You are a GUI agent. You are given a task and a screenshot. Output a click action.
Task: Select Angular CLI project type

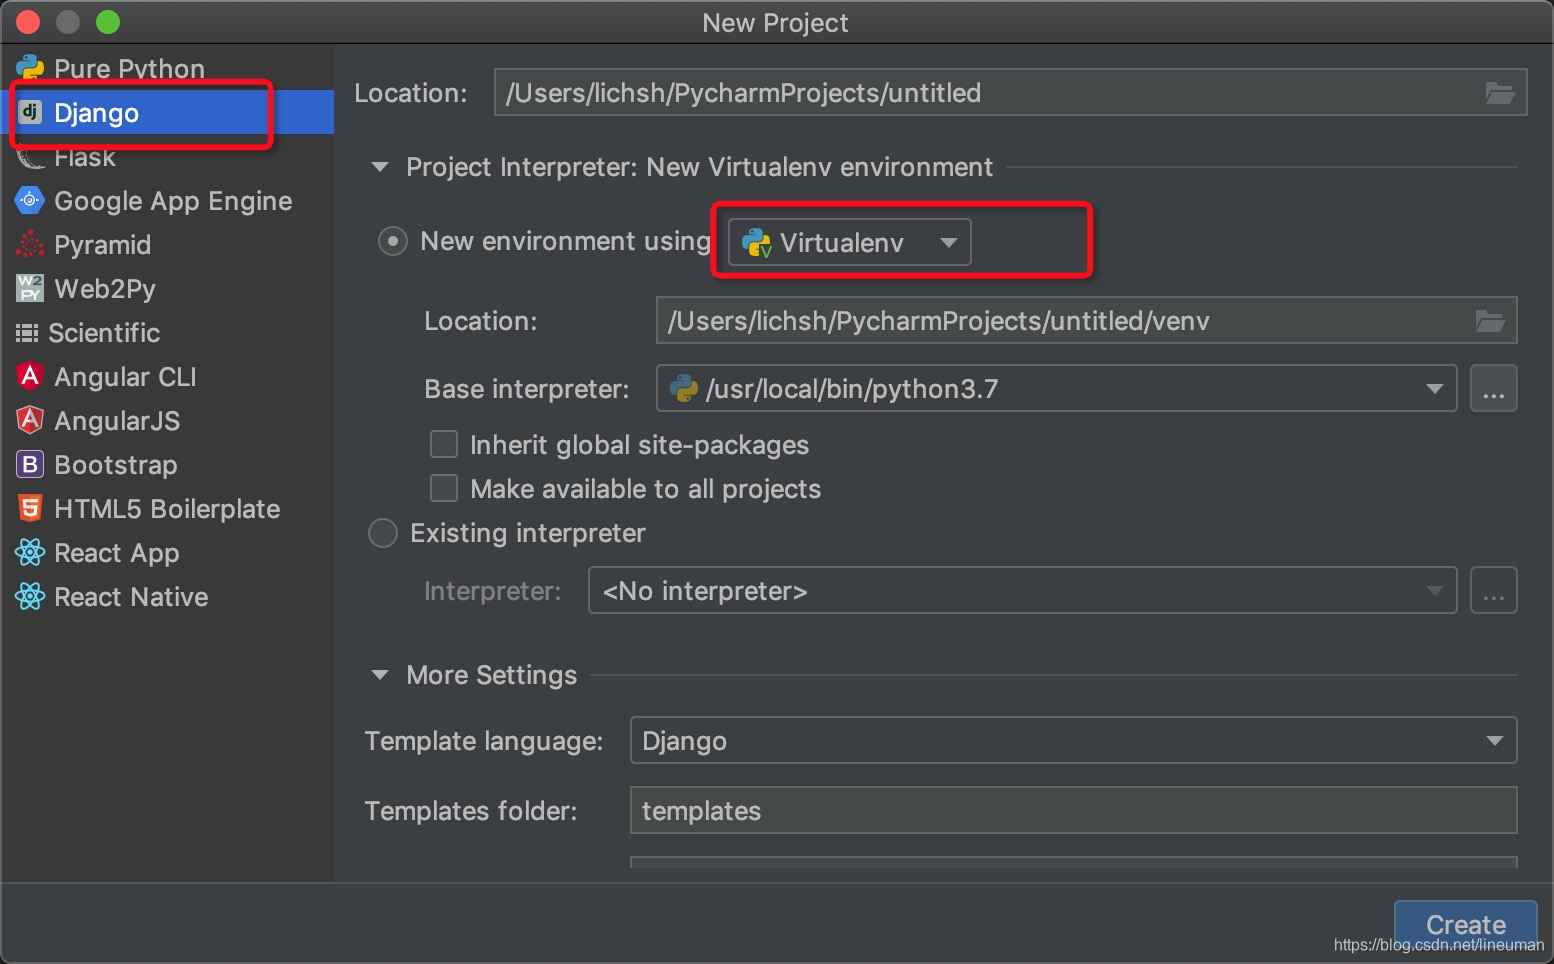[167, 377]
